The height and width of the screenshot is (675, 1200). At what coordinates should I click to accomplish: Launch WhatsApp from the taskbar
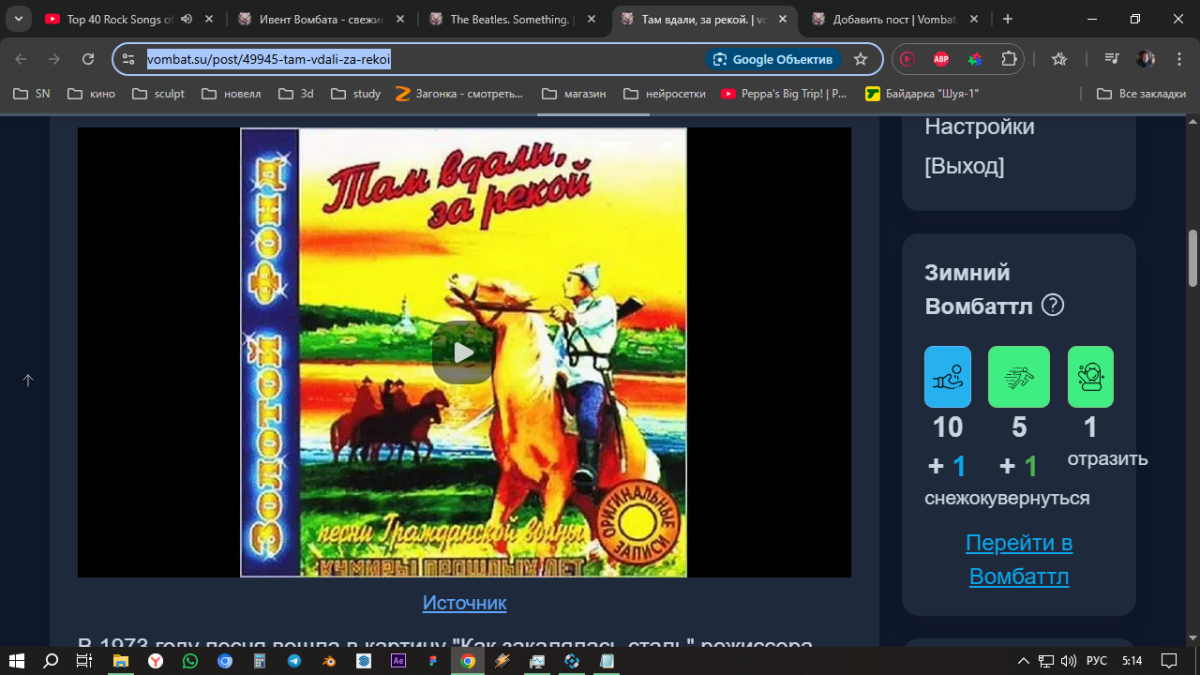[x=190, y=661]
